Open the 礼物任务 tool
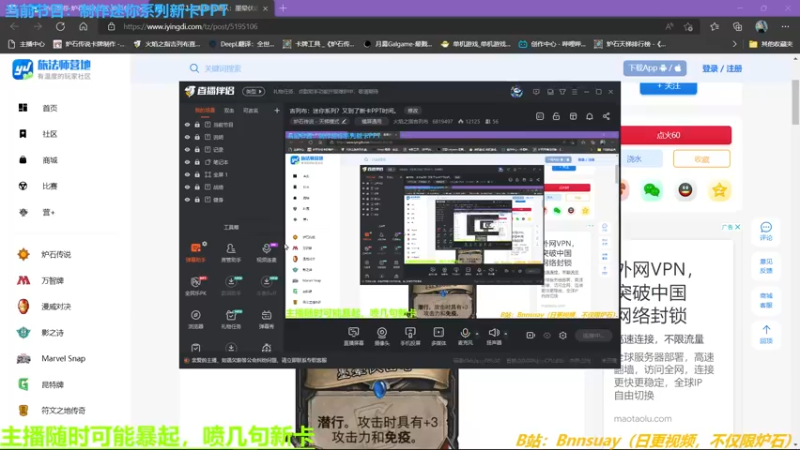 231,319
